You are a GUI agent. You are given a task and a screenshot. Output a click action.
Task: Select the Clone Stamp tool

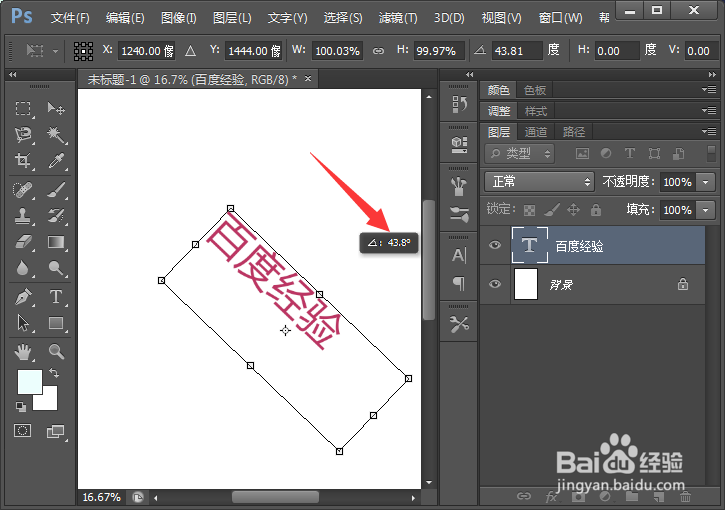point(23,216)
